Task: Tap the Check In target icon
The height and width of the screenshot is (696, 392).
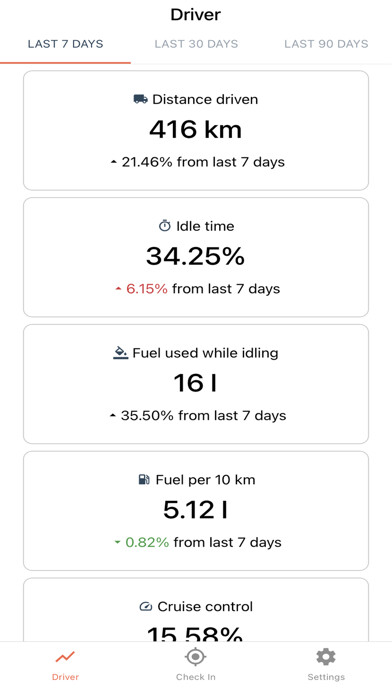Action: click(195, 656)
